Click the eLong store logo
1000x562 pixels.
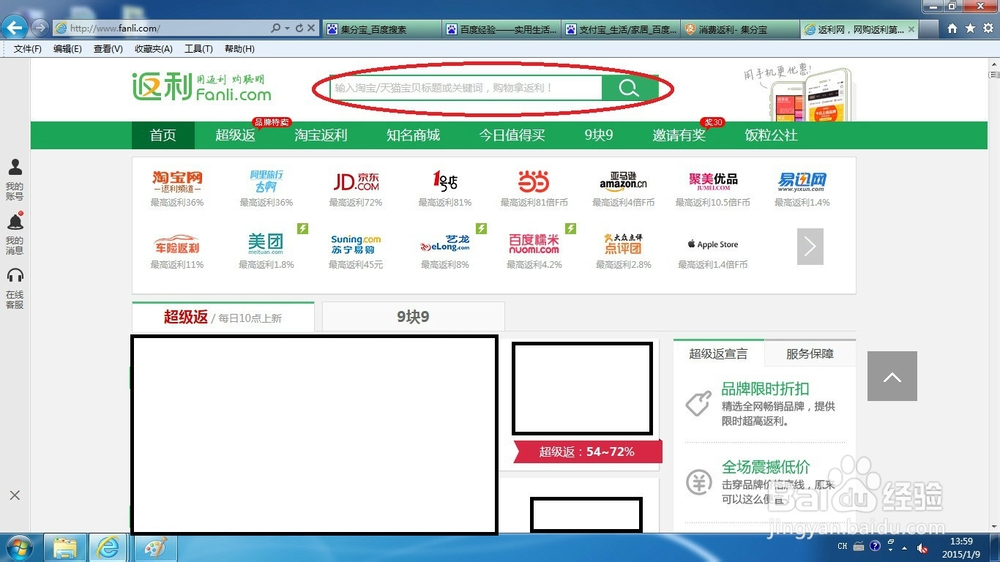pyautogui.click(x=445, y=243)
